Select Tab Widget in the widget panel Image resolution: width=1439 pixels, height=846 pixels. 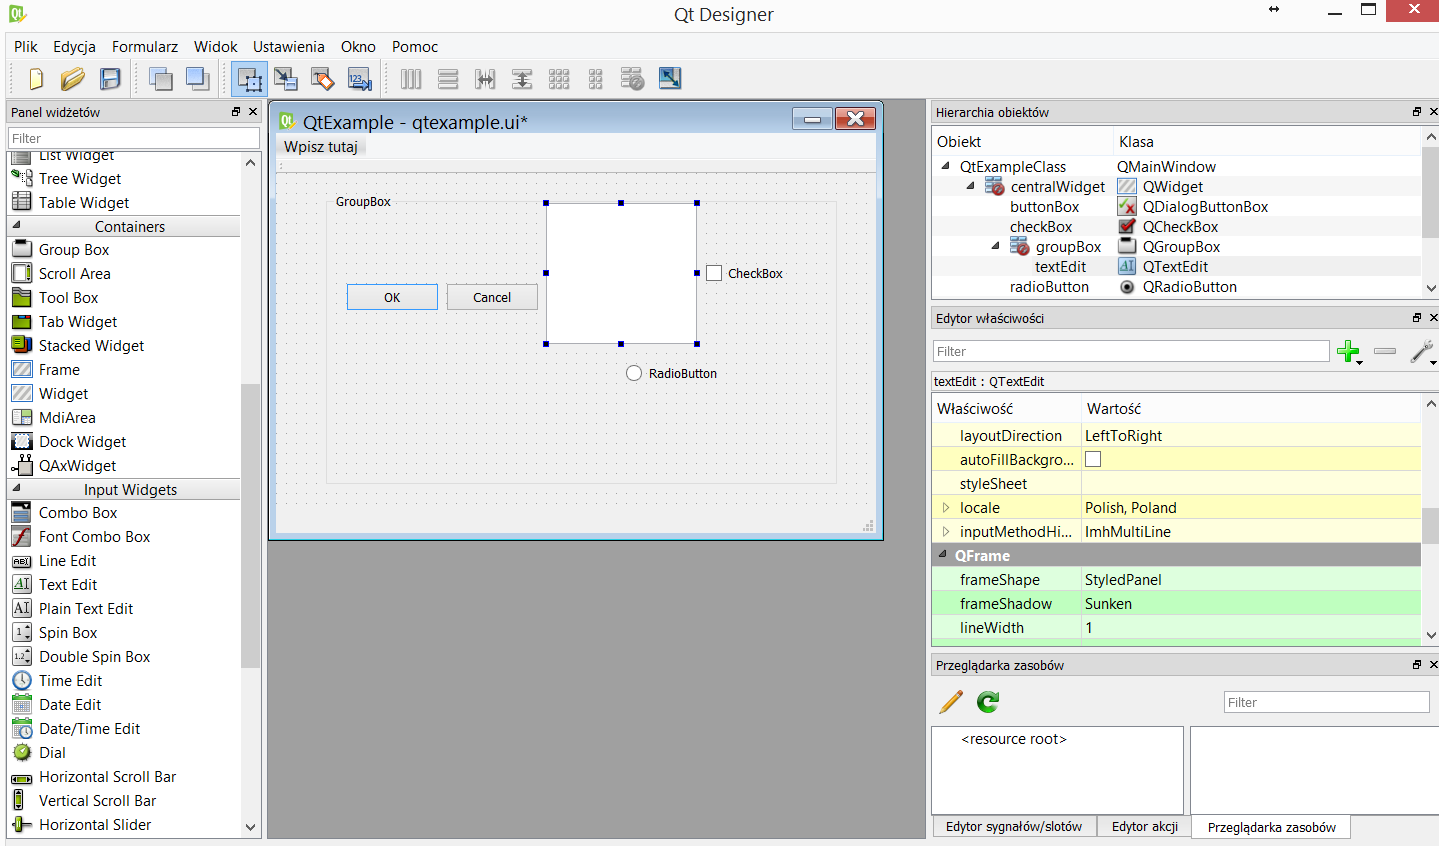[78, 321]
